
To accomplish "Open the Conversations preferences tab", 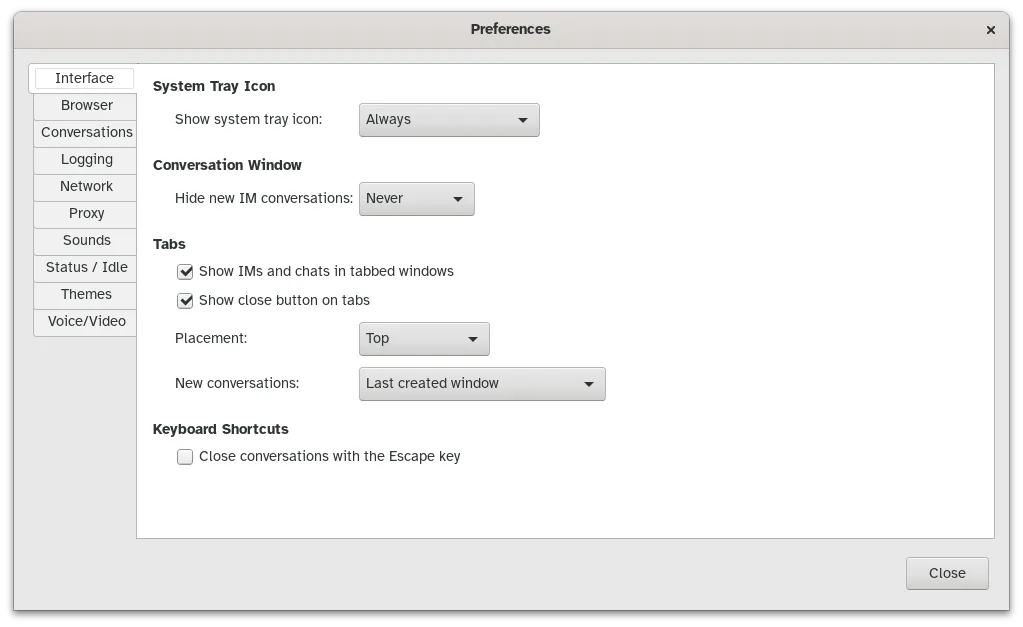I will tap(86, 132).
